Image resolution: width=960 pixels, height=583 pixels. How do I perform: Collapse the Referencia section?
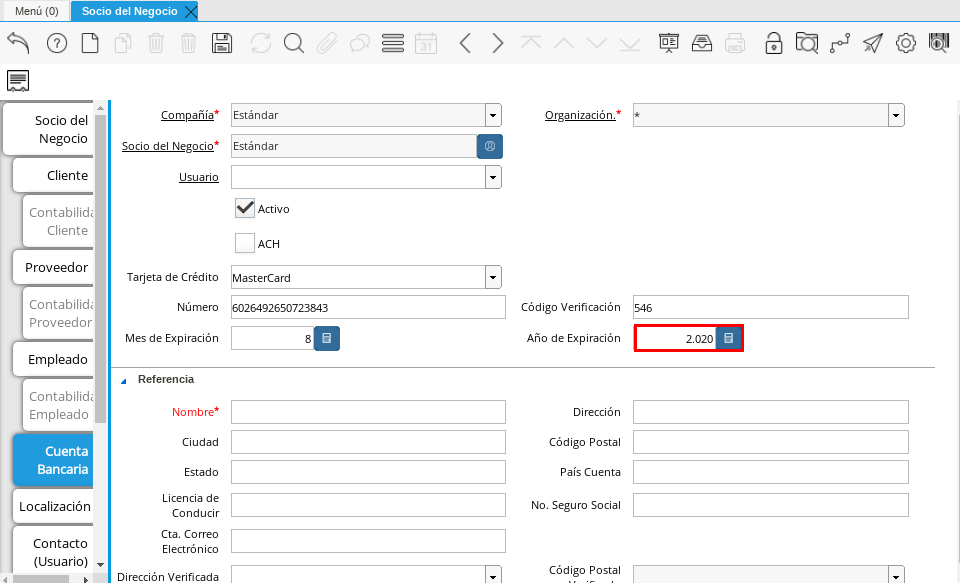coord(125,380)
